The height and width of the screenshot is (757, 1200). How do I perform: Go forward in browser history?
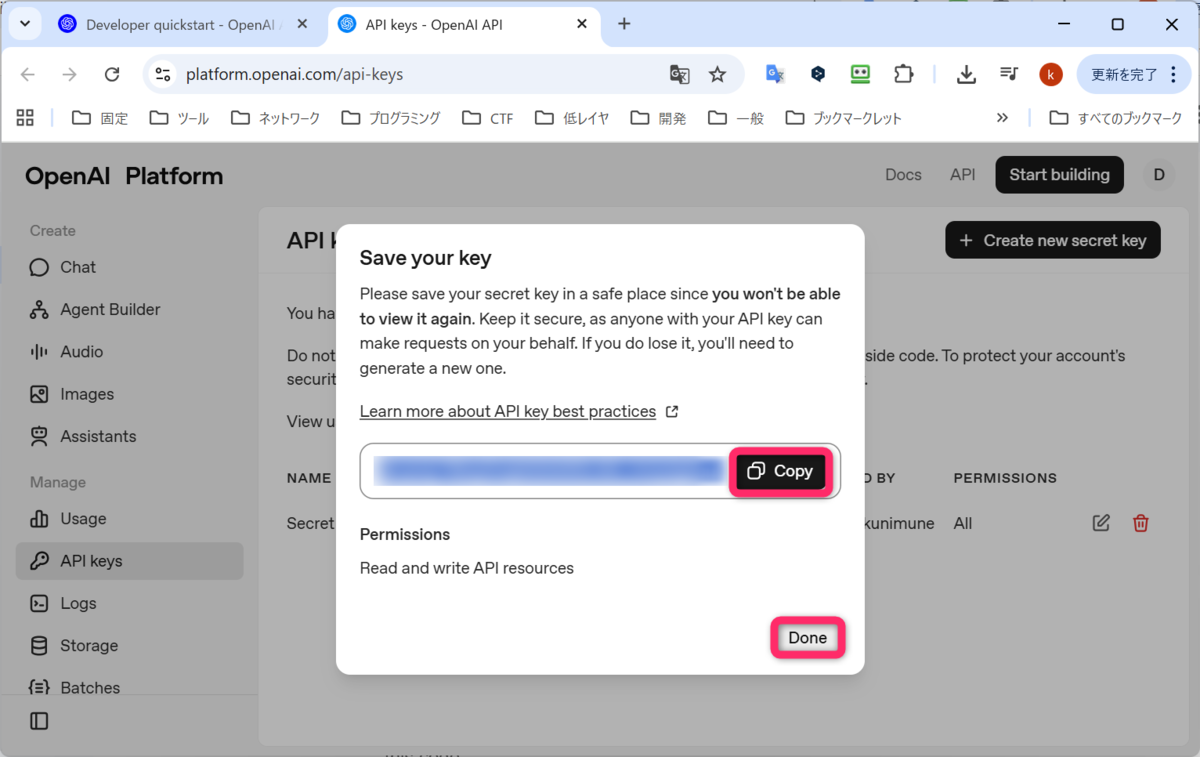(x=69, y=74)
